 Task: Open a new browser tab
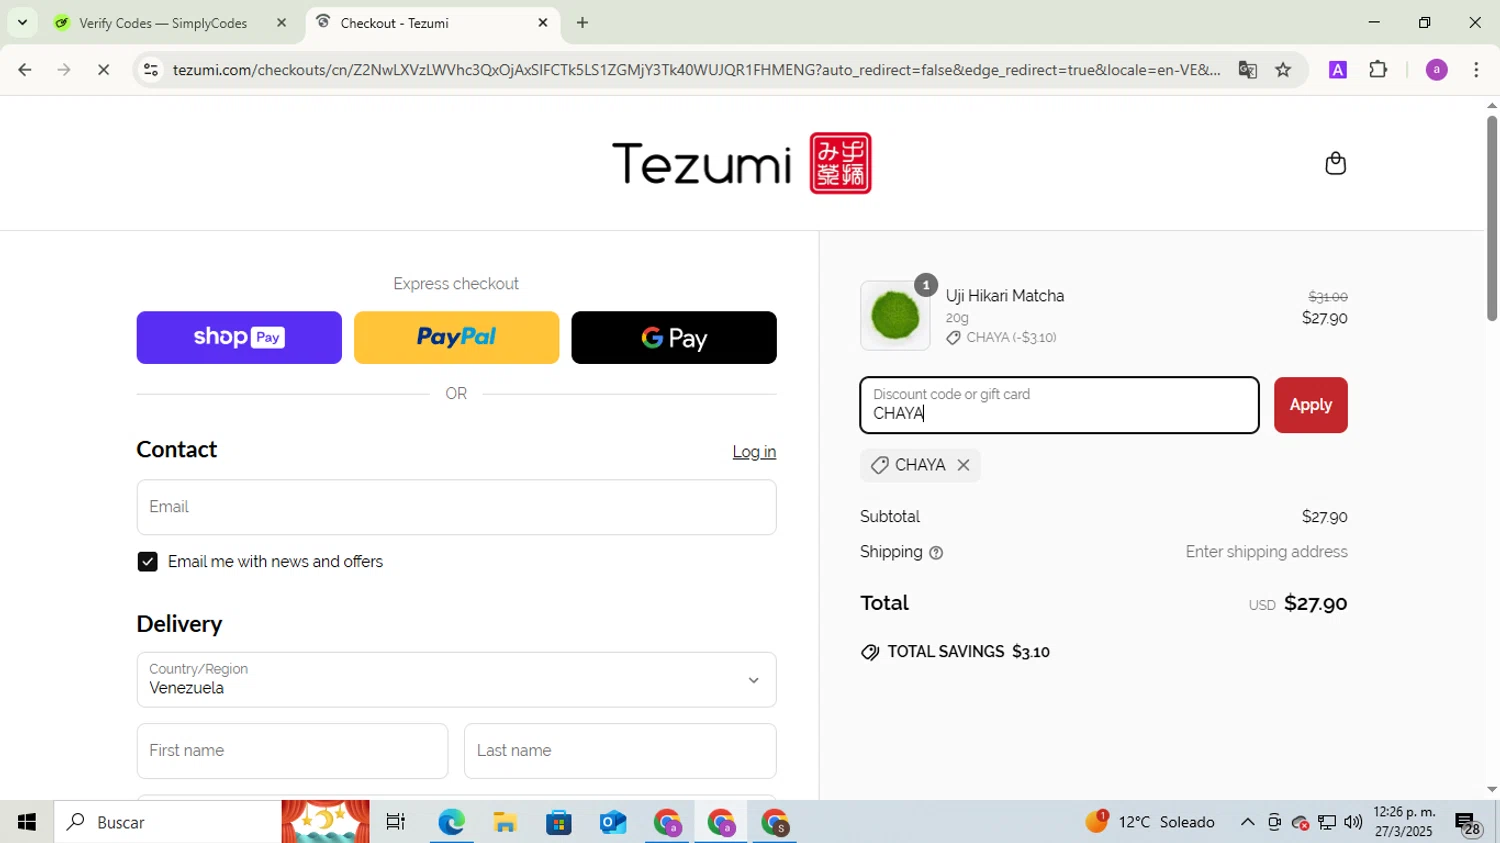582,22
